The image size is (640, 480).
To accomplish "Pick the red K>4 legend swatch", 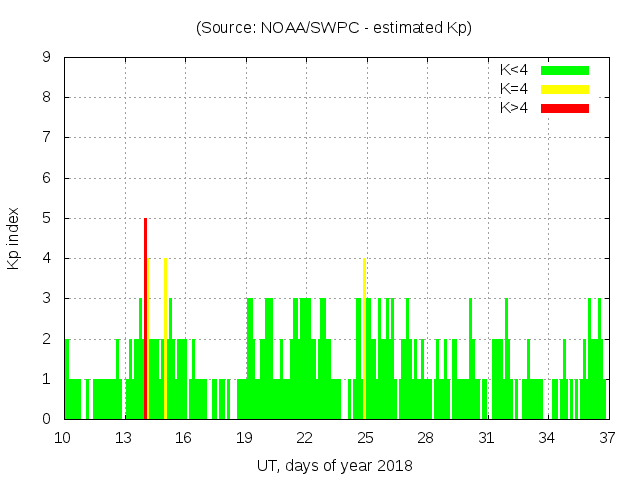I will pos(565,107).
